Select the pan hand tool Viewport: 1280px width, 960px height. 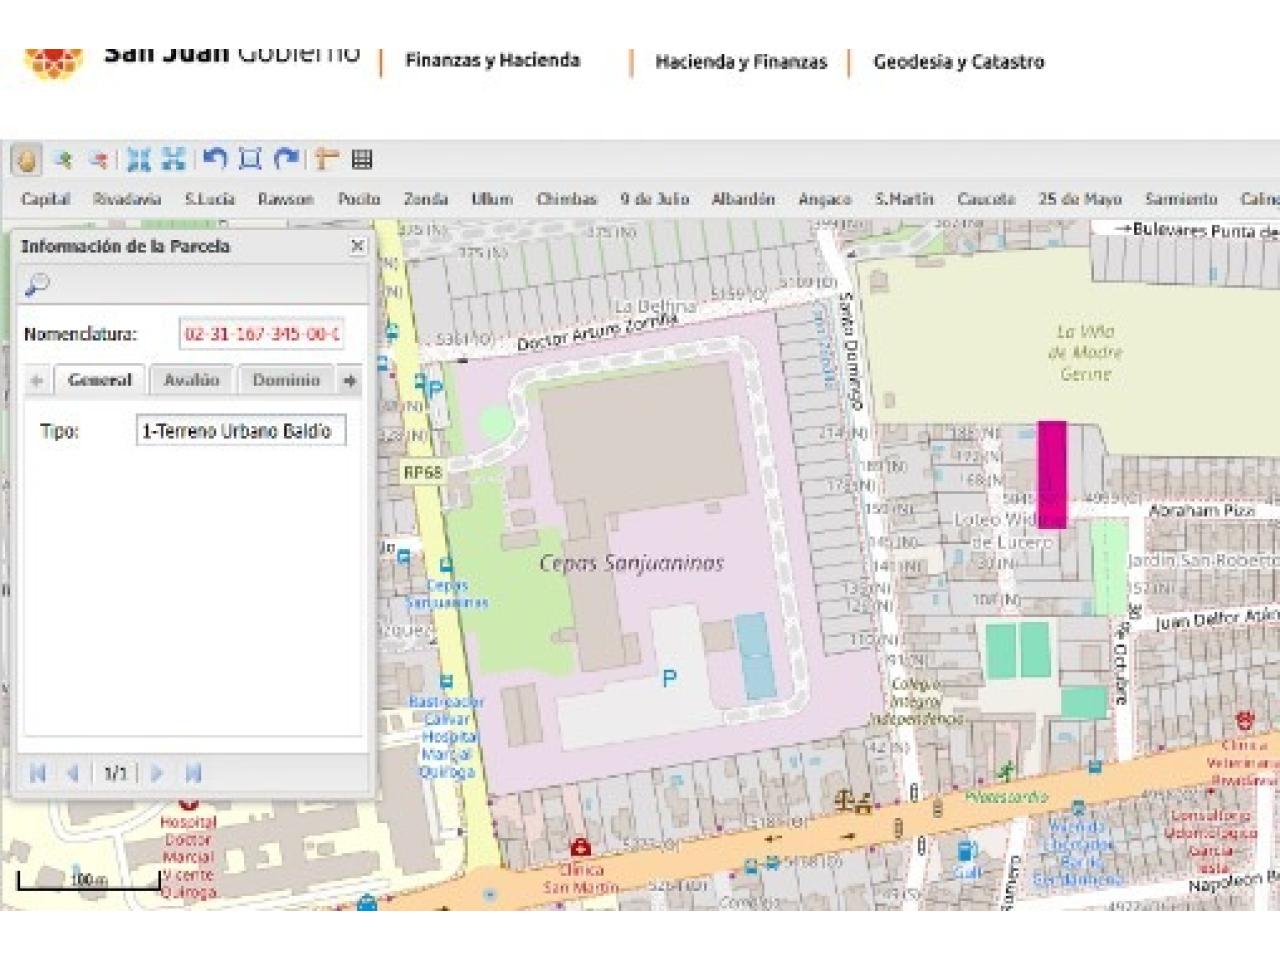[x=27, y=160]
